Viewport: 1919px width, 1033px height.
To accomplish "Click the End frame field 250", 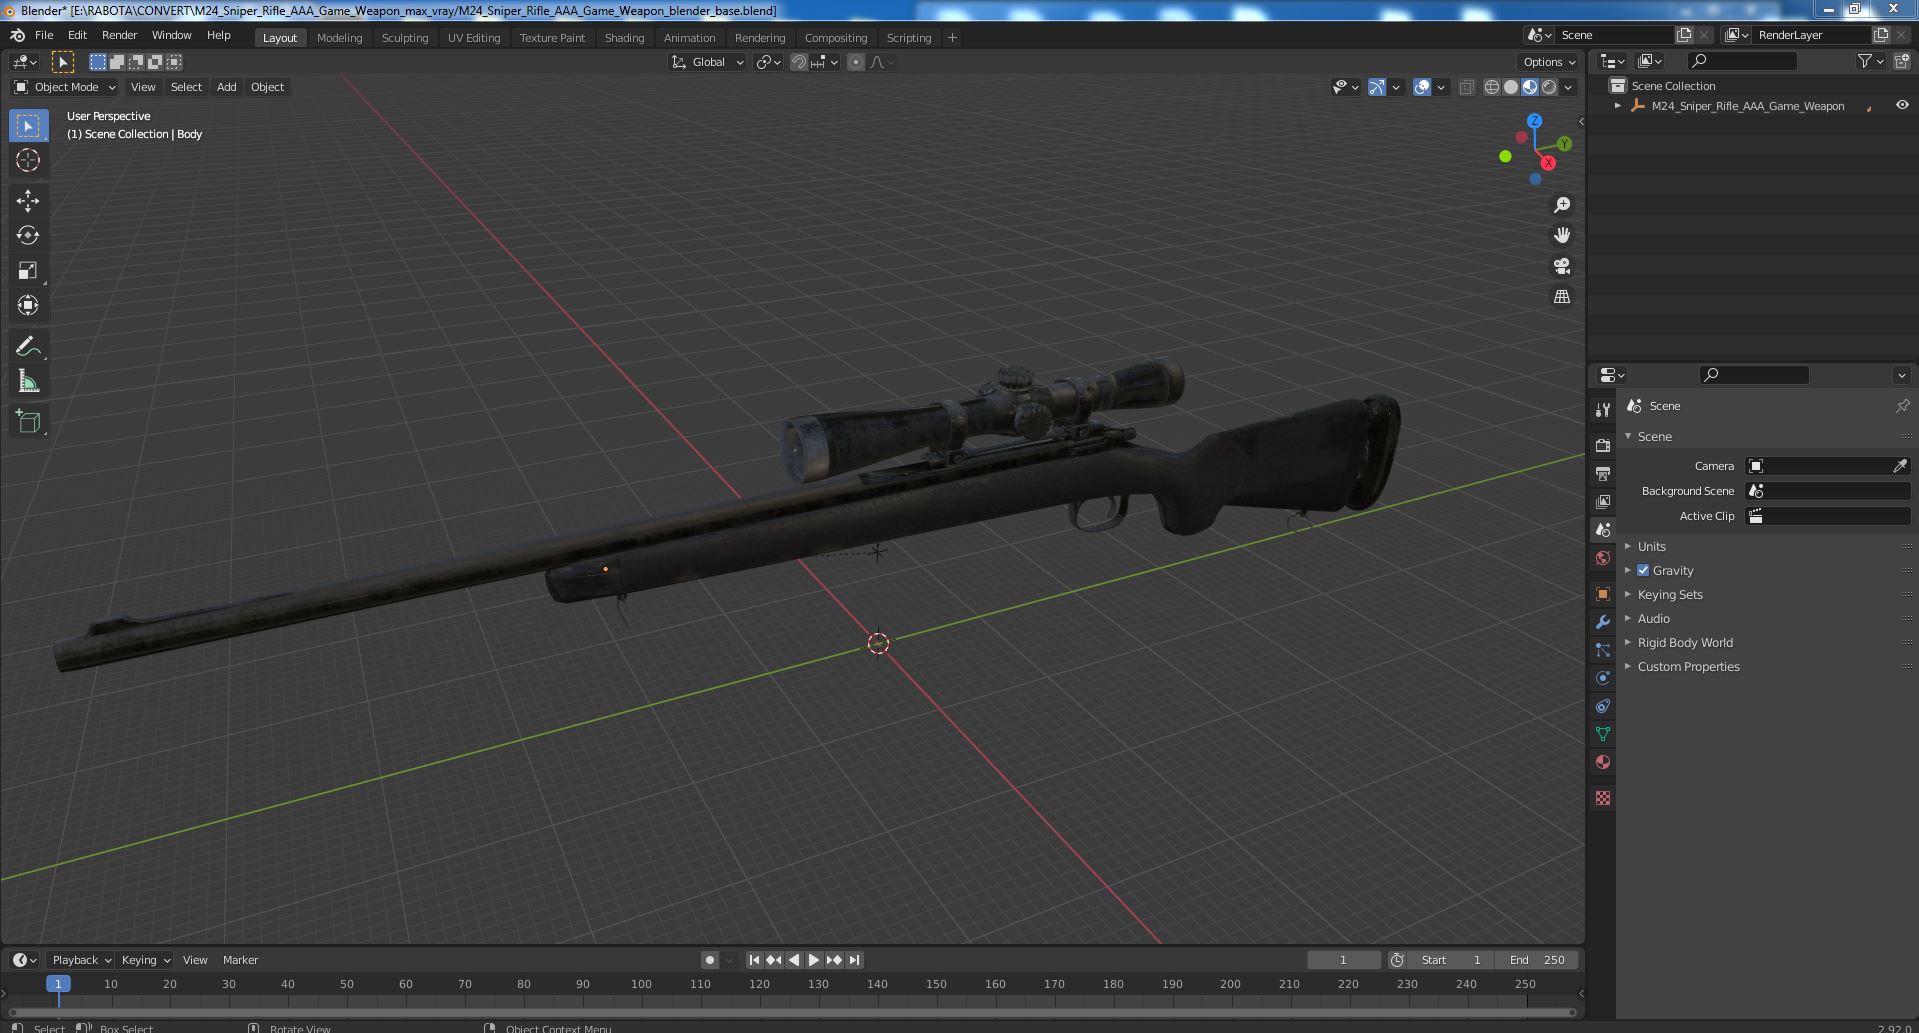I will 1537,960.
